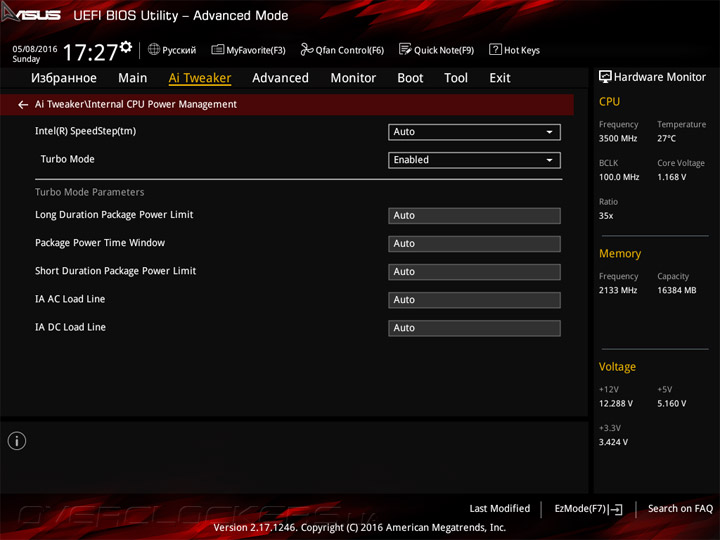Click the breadcrumb Internal CPU Power Management text
The height and width of the screenshot is (540, 720).
[x=162, y=104]
